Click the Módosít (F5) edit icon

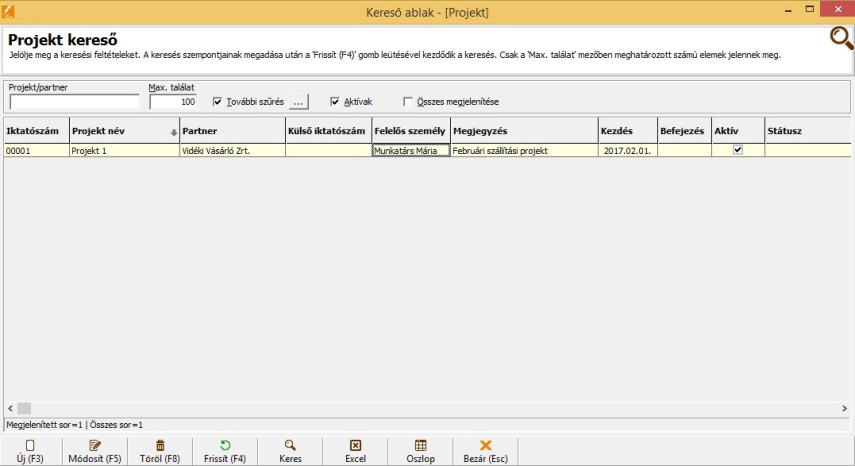point(94,446)
